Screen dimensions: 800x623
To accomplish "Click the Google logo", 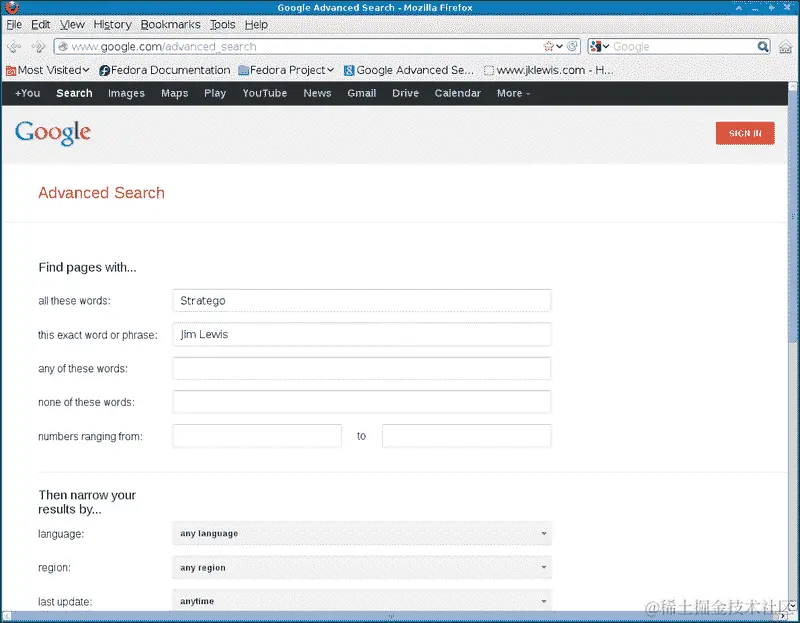I will [53, 133].
